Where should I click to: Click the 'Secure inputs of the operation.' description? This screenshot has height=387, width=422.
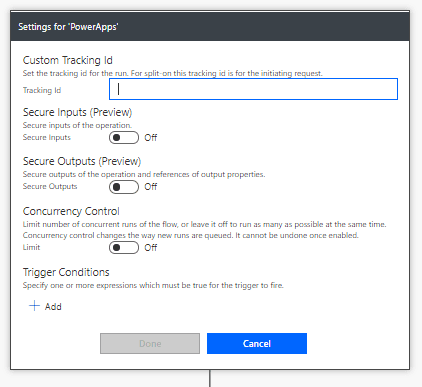point(77,125)
